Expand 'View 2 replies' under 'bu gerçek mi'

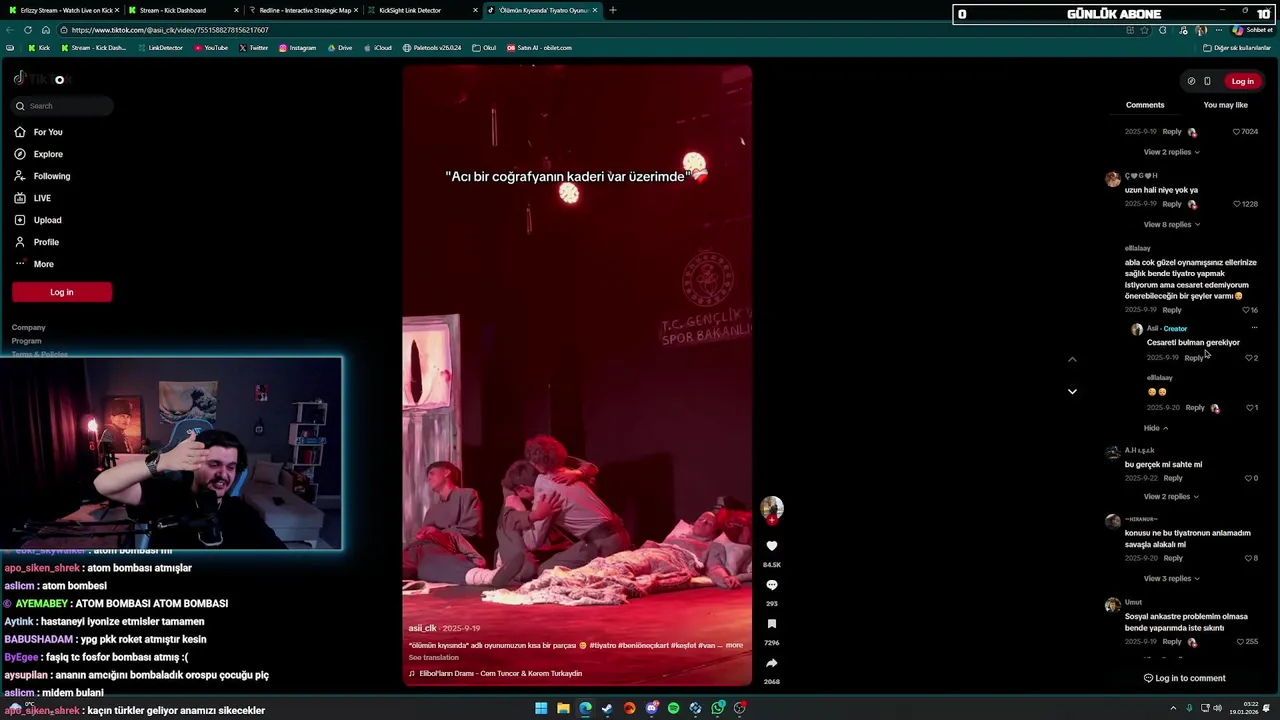tap(1171, 496)
